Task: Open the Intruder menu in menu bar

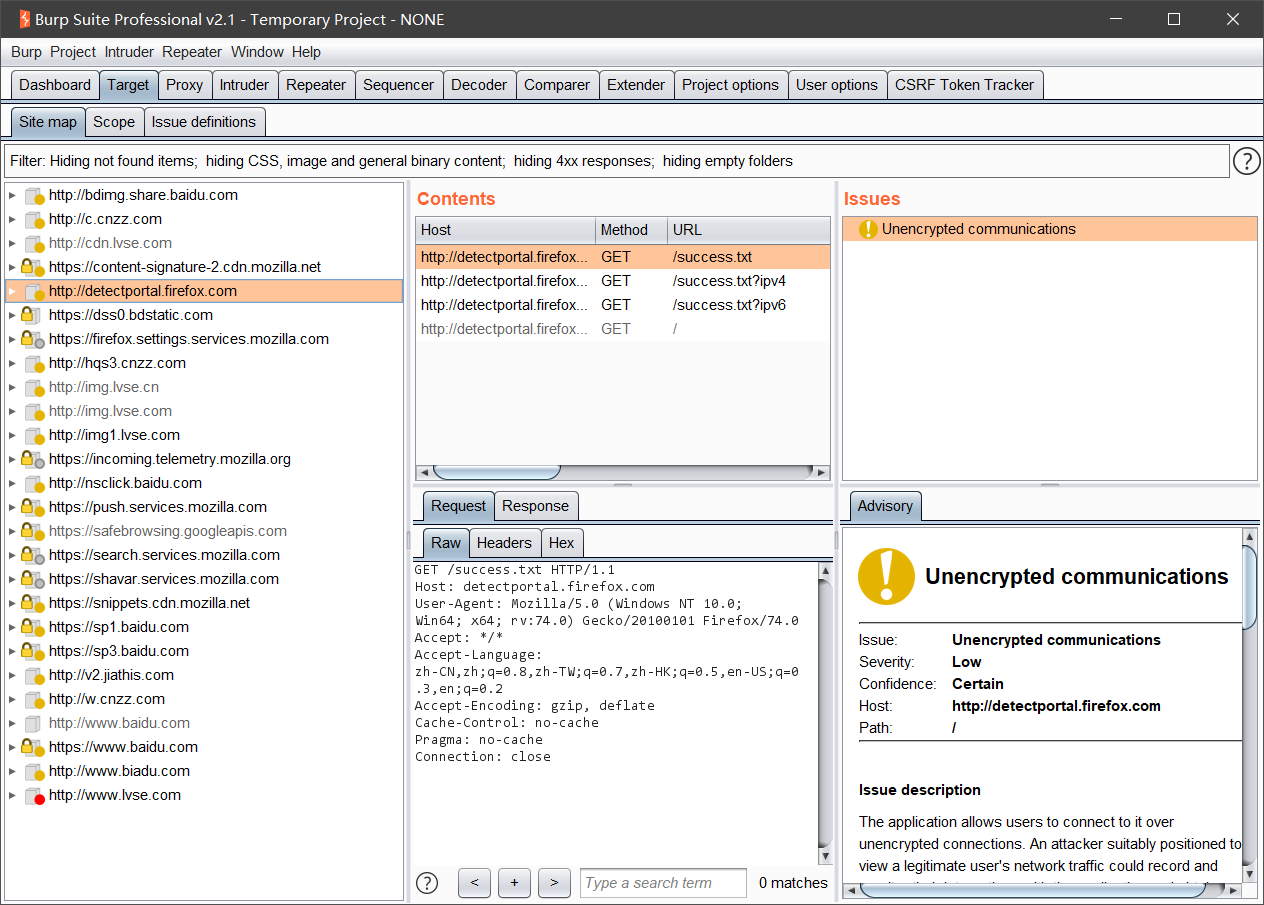Action: (129, 52)
